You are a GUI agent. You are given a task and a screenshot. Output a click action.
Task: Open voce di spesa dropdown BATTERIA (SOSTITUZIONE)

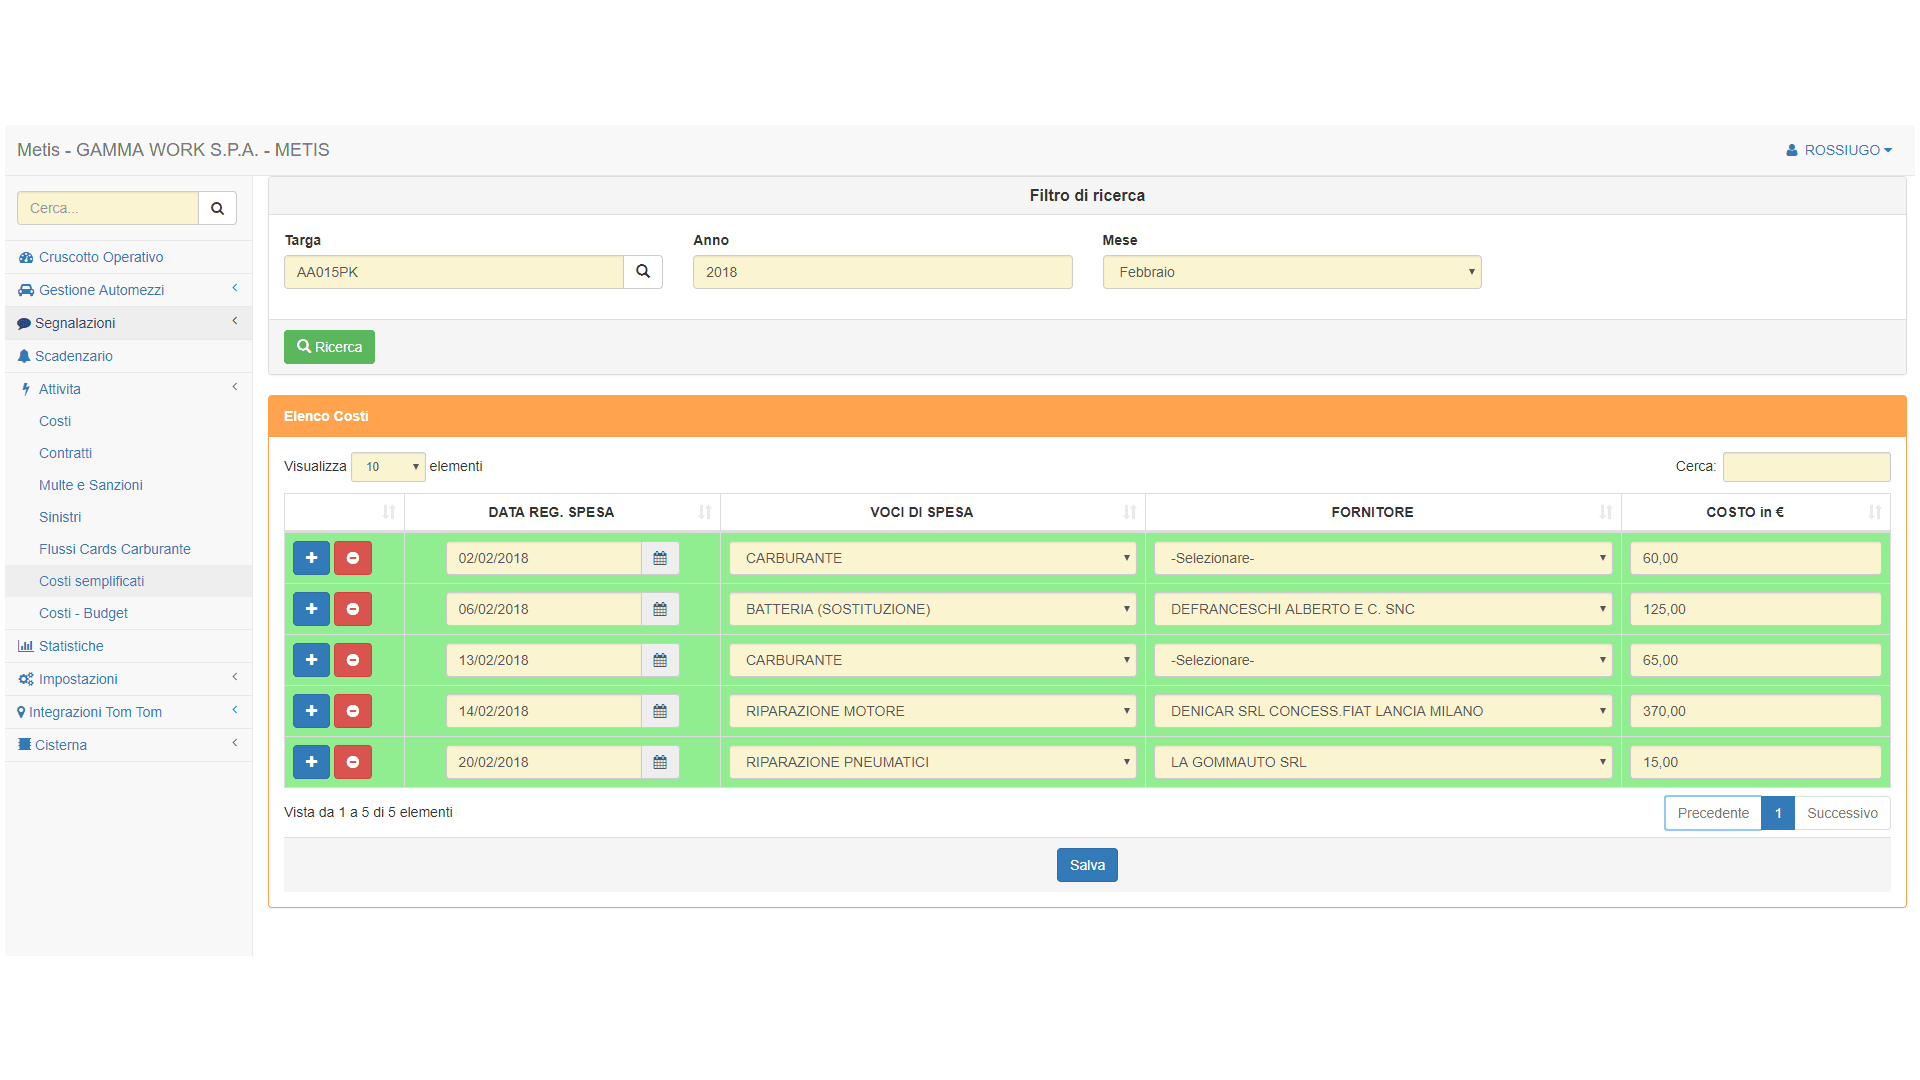coord(932,609)
